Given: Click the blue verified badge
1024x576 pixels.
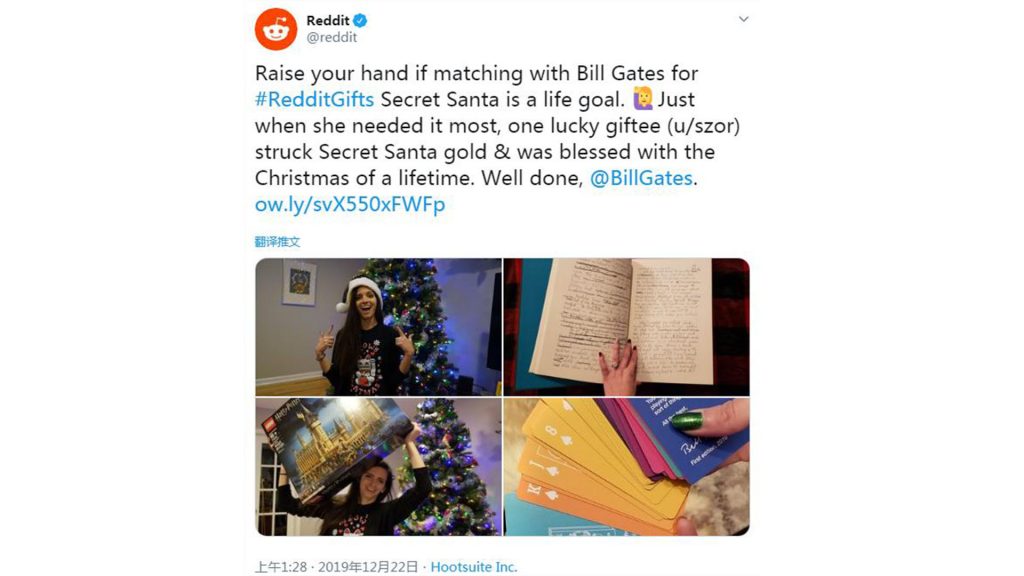Looking at the screenshot, I should click(360, 21).
